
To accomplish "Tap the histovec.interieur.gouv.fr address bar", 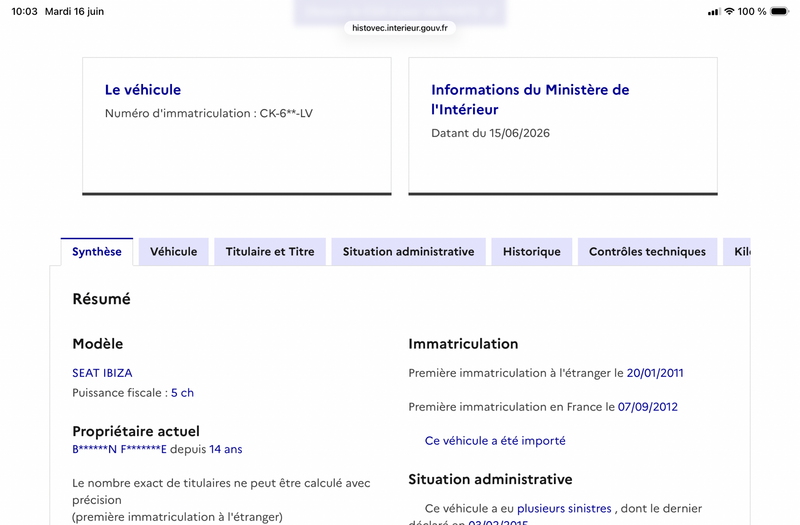I will 400,28.
